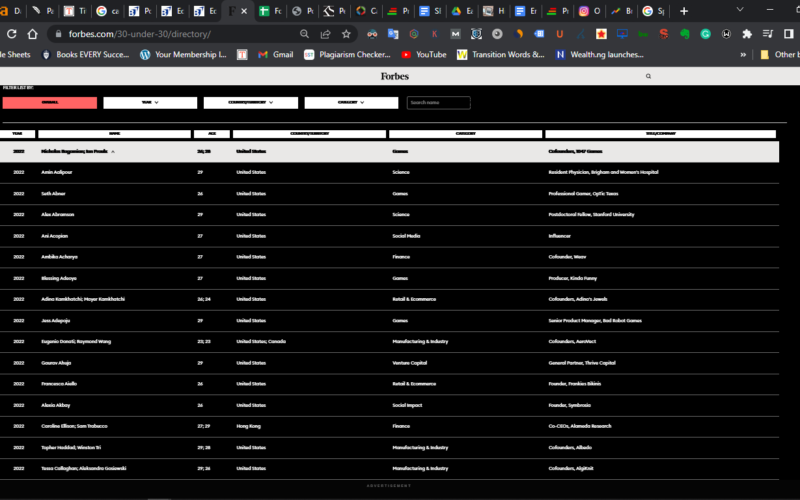
Task: Click the Forbes logo link
Action: point(394,76)
